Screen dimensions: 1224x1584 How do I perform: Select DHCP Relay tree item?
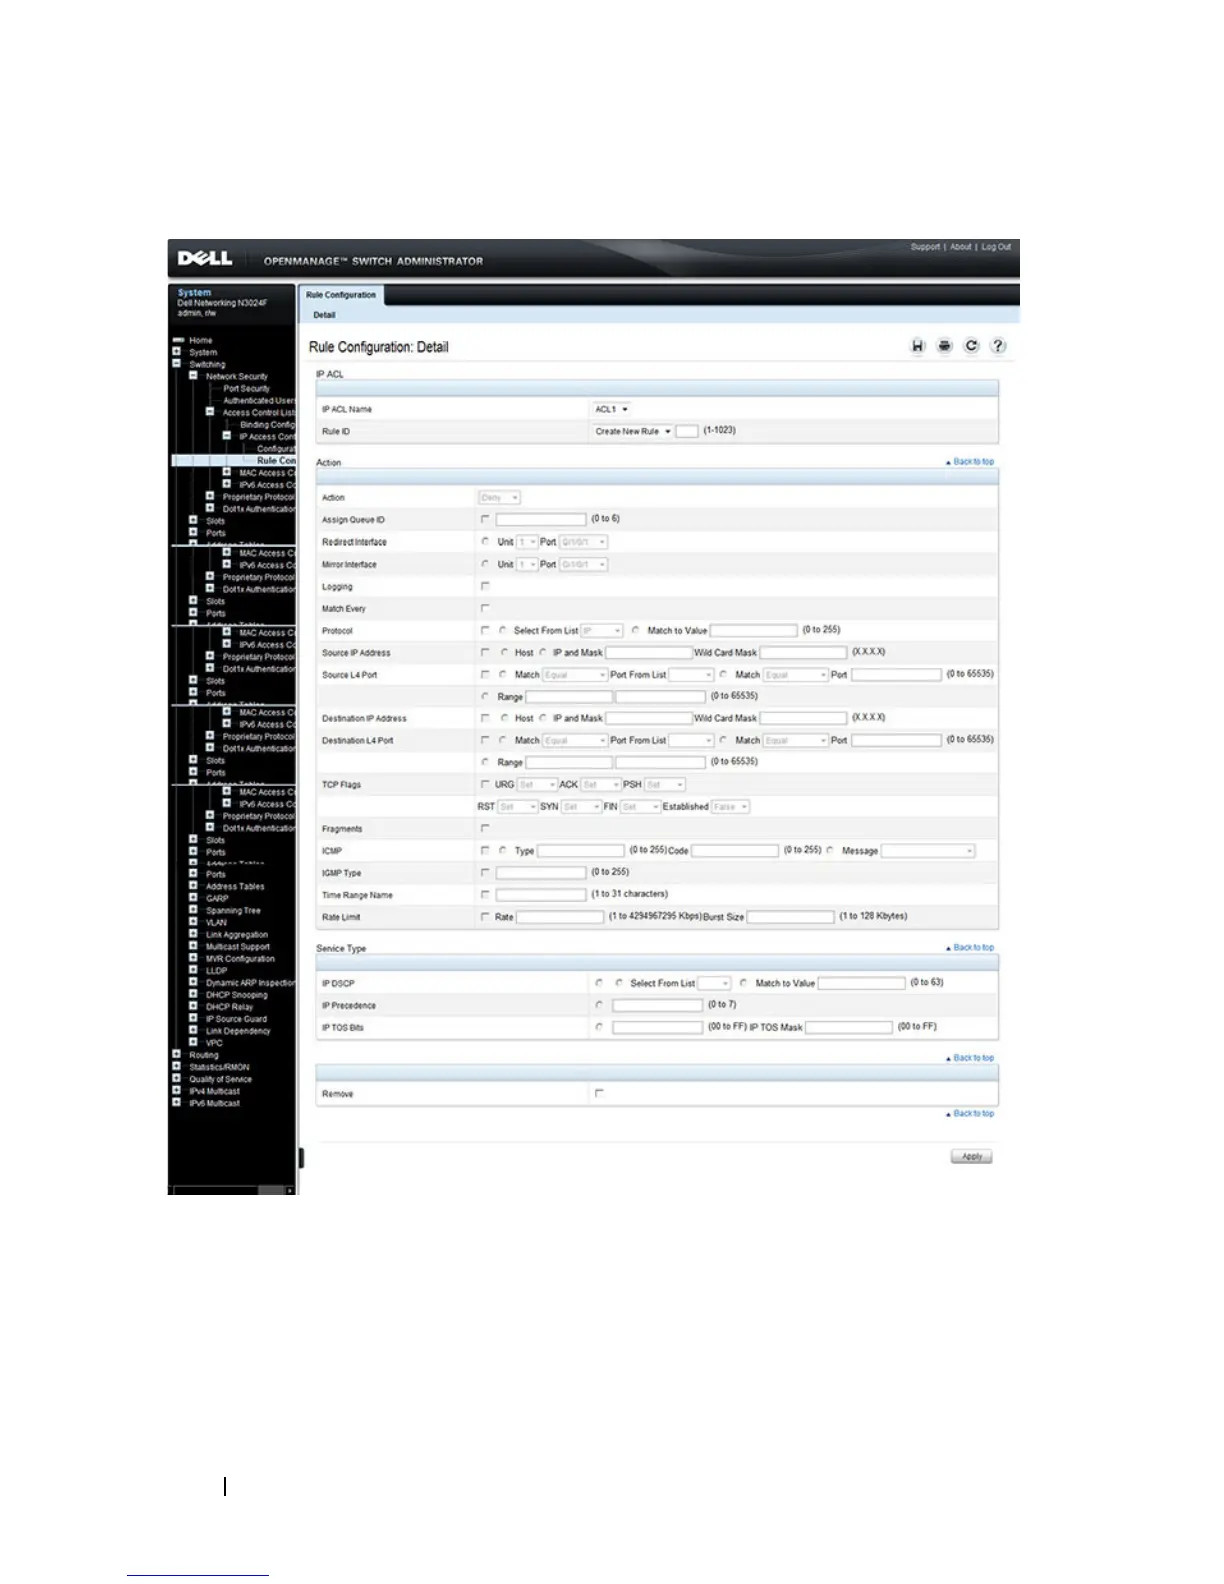[229, 1006]
